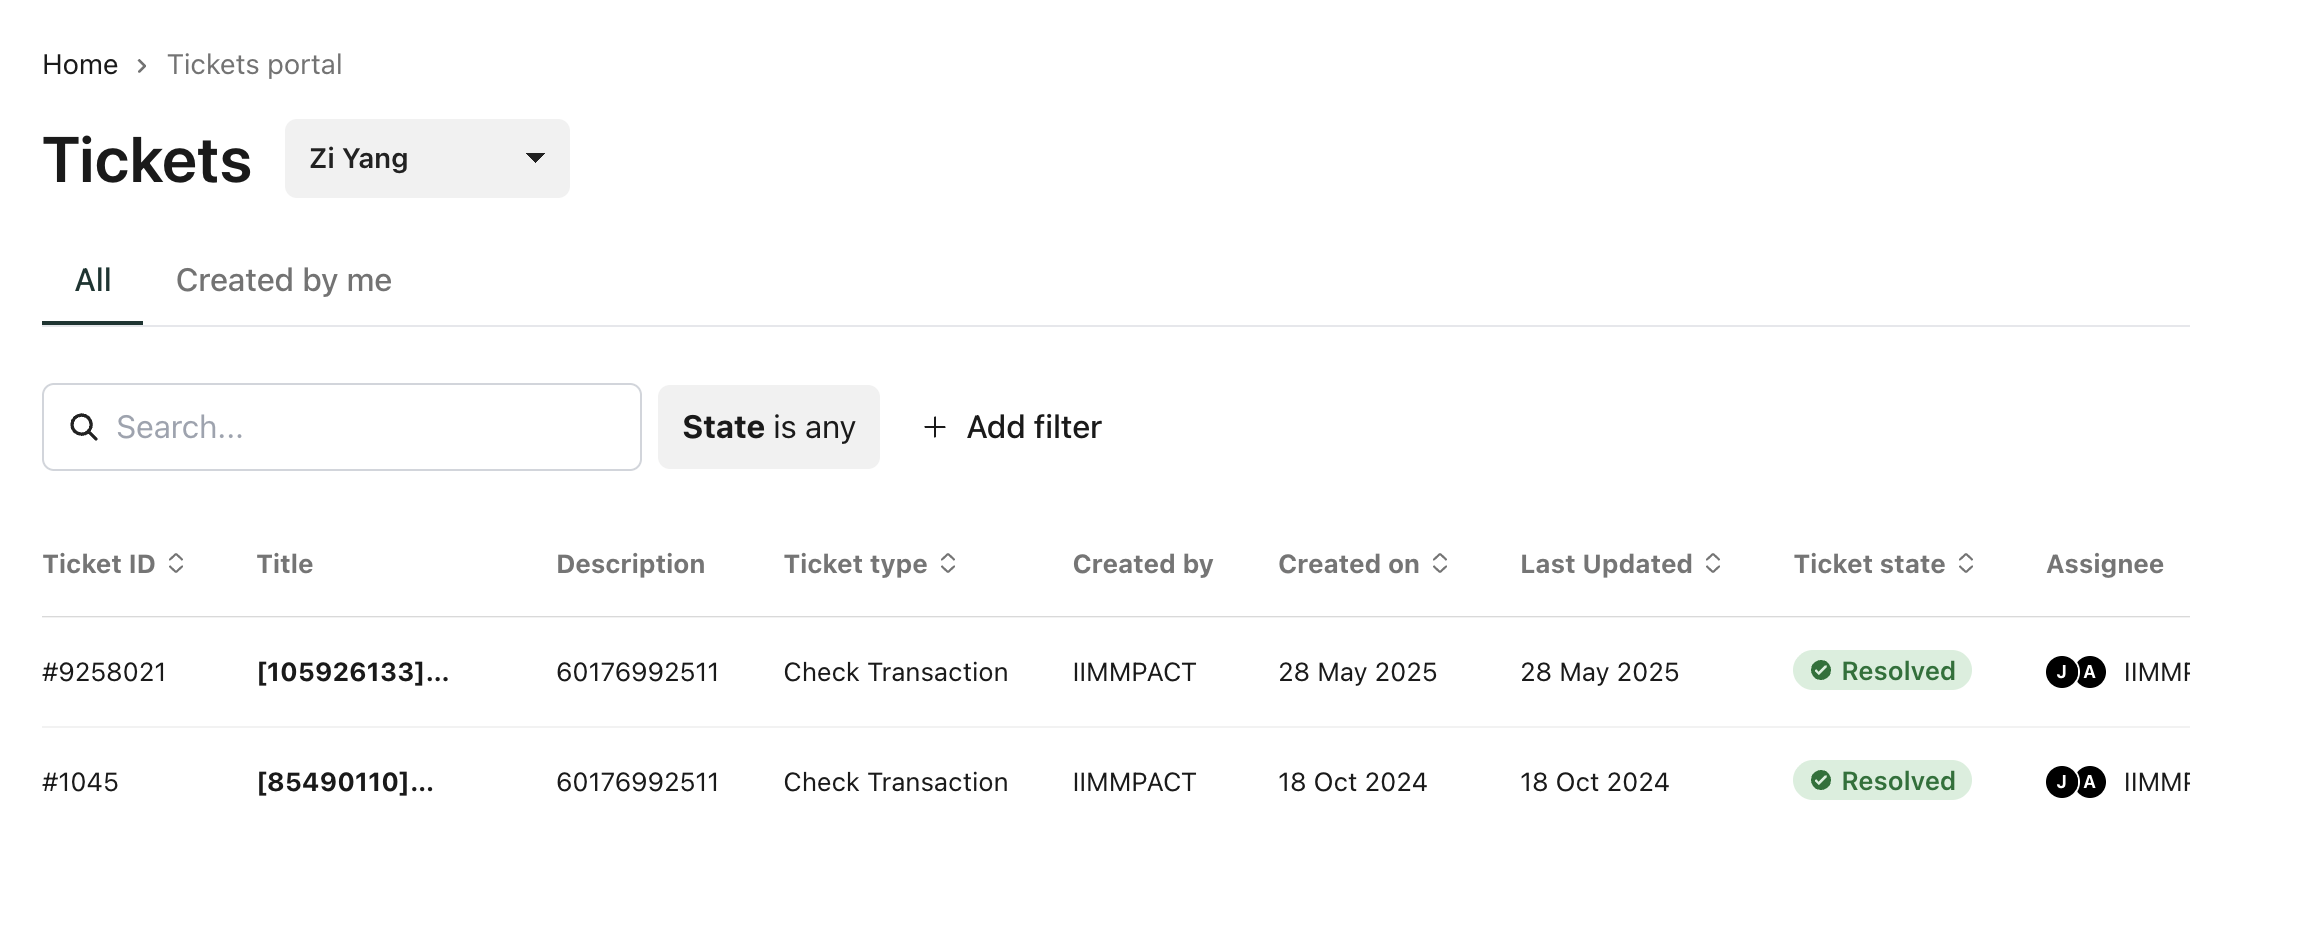Click assignee avatars on ticket #9258021
2310x930 pixels.
[x=2076, y=672]
